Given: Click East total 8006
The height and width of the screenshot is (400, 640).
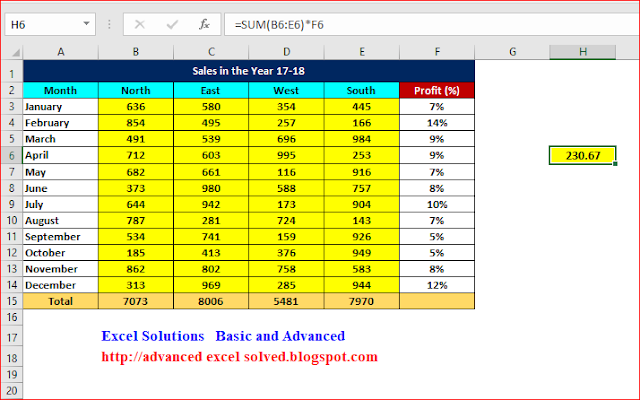Looking at the screenshot, I should point(211,301).
